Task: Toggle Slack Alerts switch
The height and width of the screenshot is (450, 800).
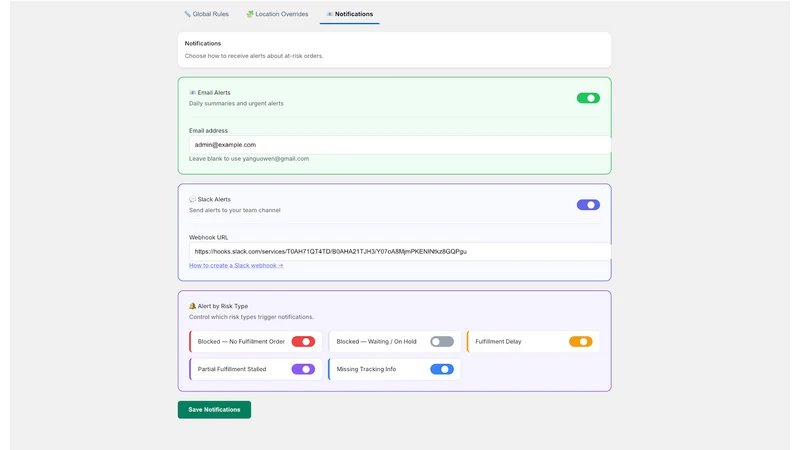Action: click(x=588, y=205)
